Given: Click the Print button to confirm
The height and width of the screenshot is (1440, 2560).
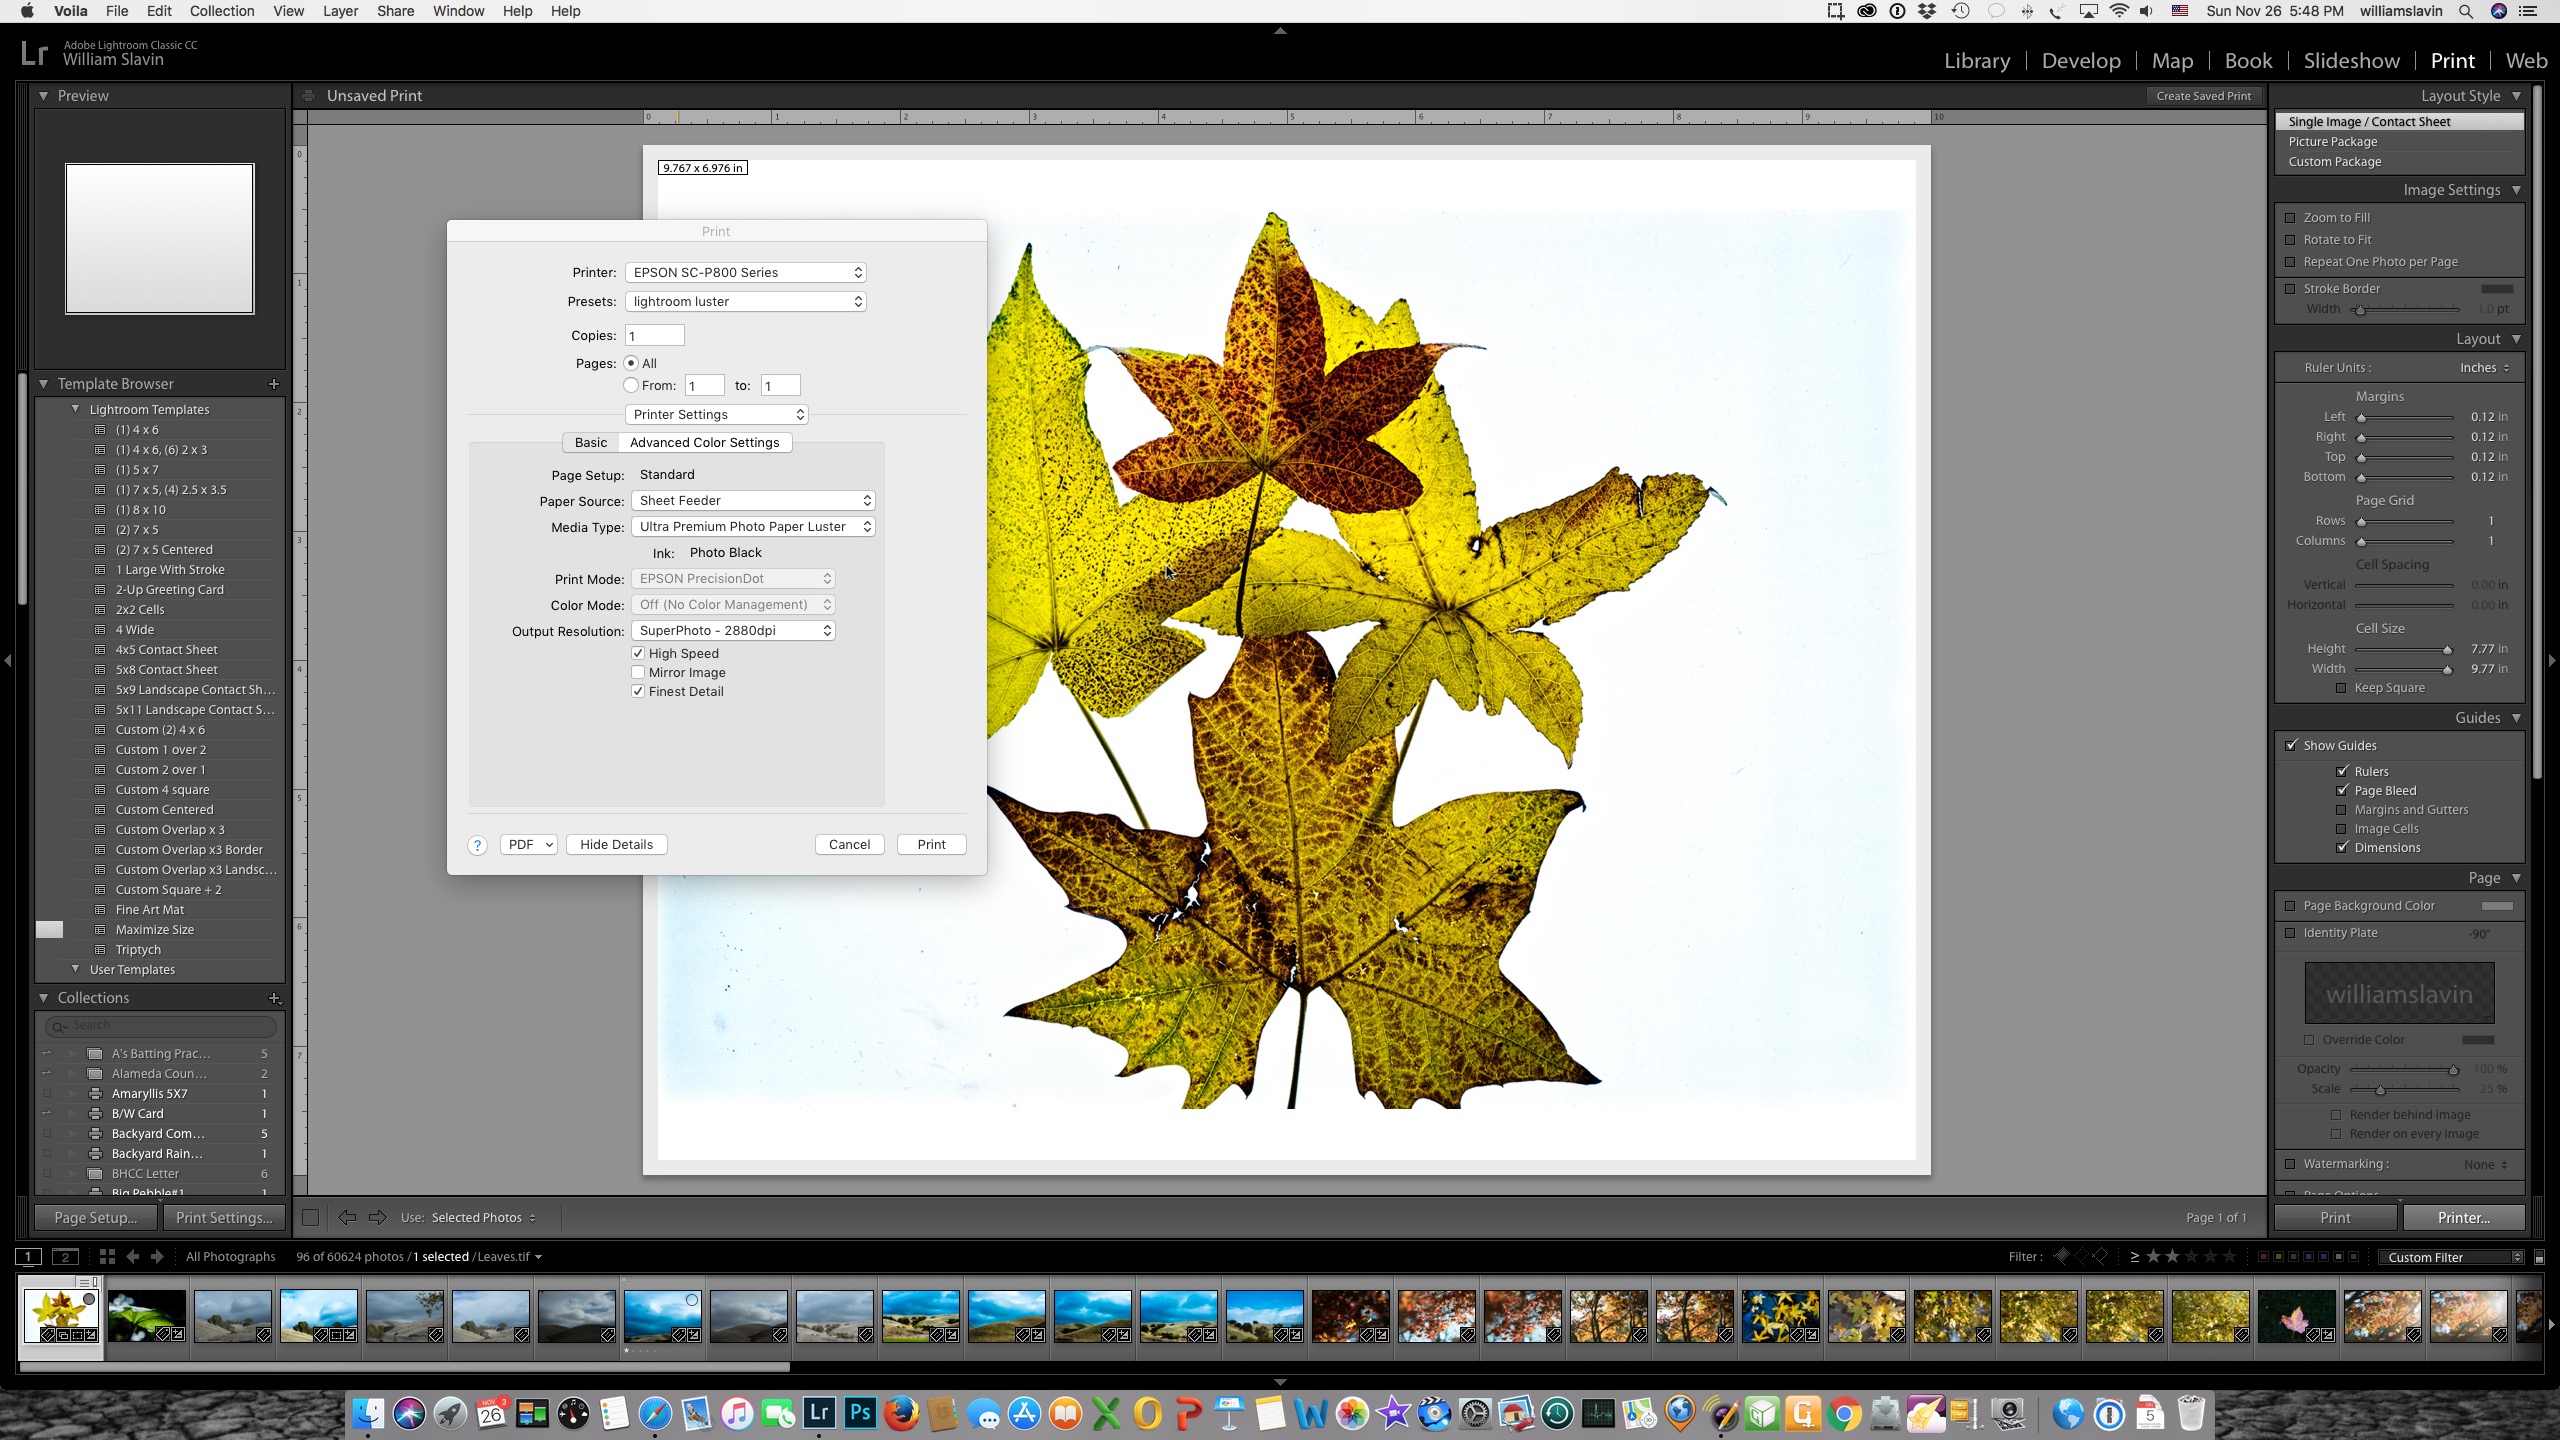Looking at the screenshot, I should pyautogui.click(x=932, y=844).
